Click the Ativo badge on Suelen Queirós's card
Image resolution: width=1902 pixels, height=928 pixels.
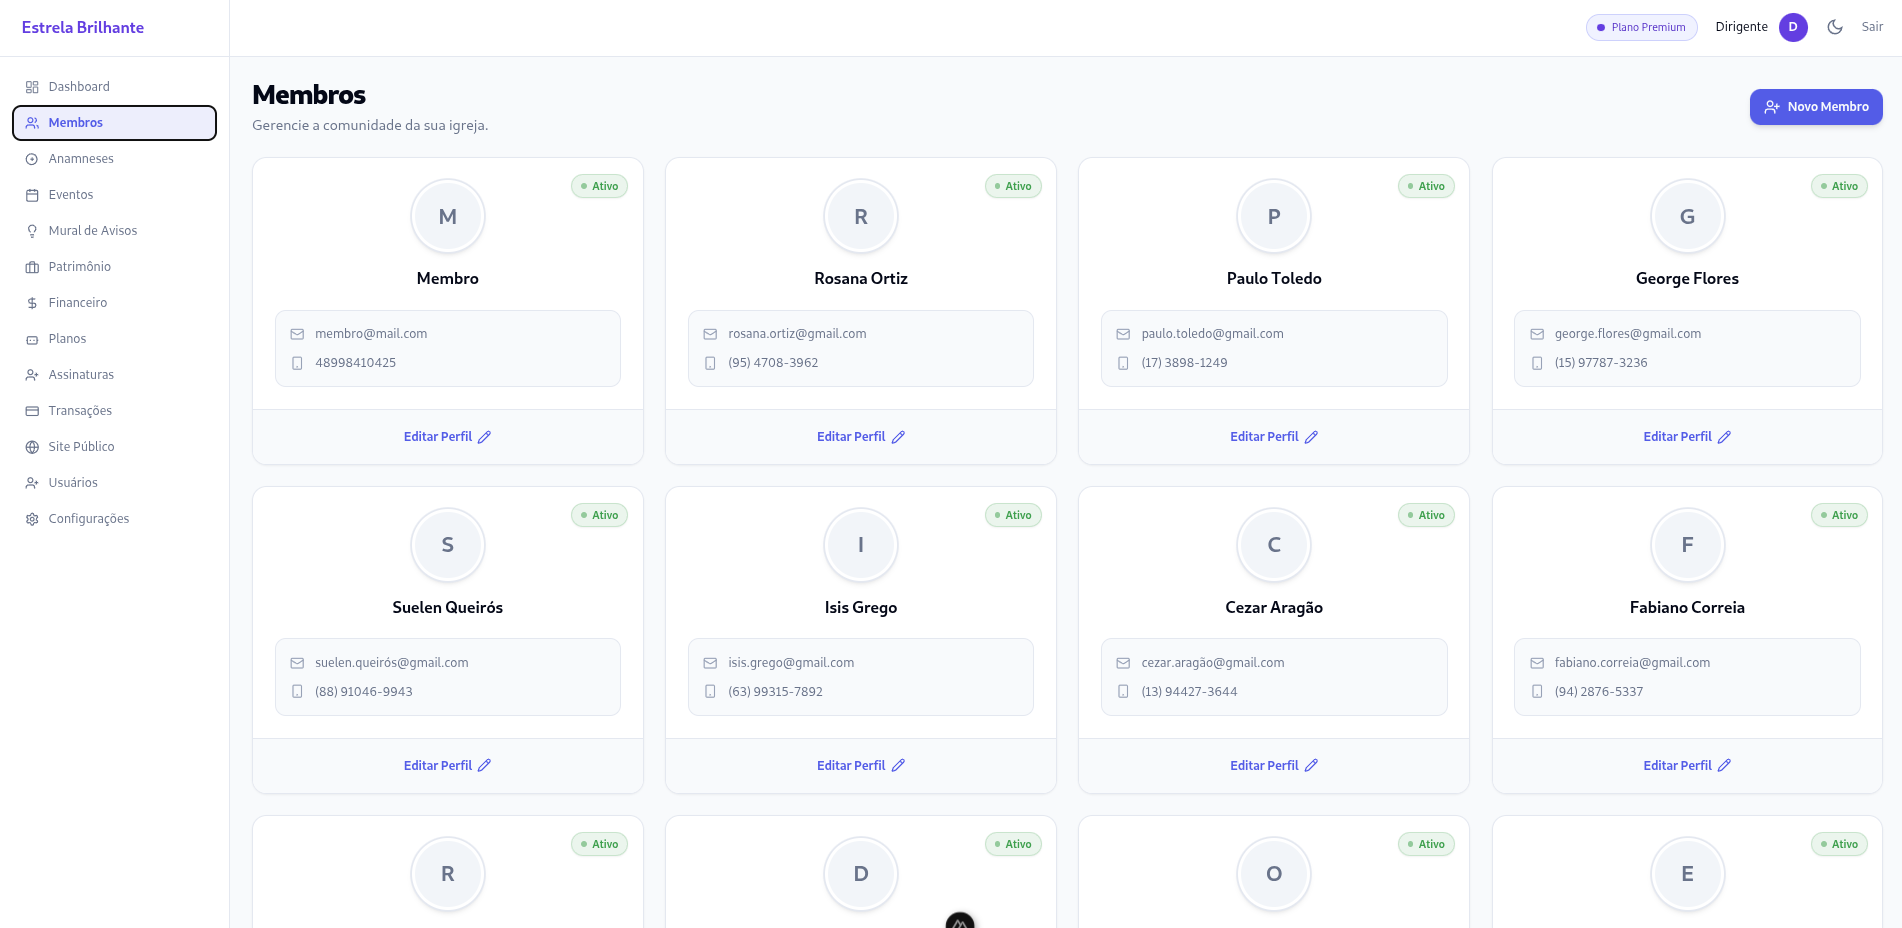(599, 515)
